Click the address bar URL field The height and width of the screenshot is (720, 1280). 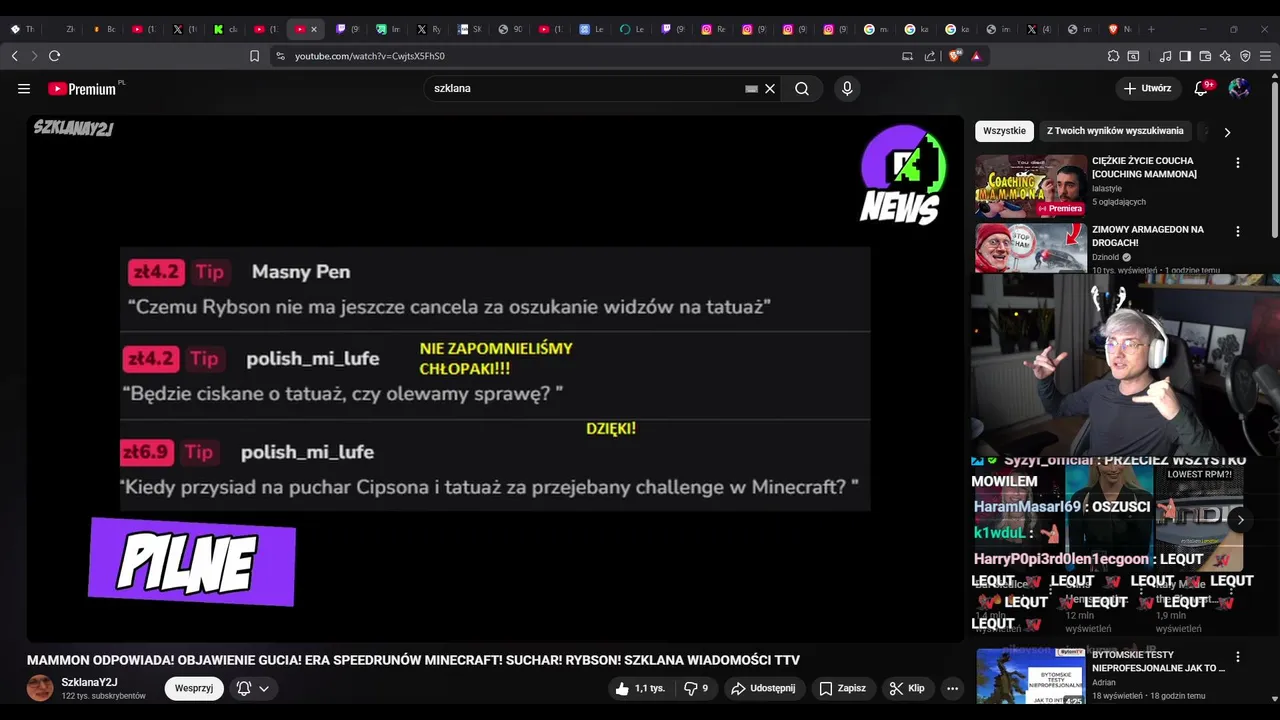click(590, 56)
